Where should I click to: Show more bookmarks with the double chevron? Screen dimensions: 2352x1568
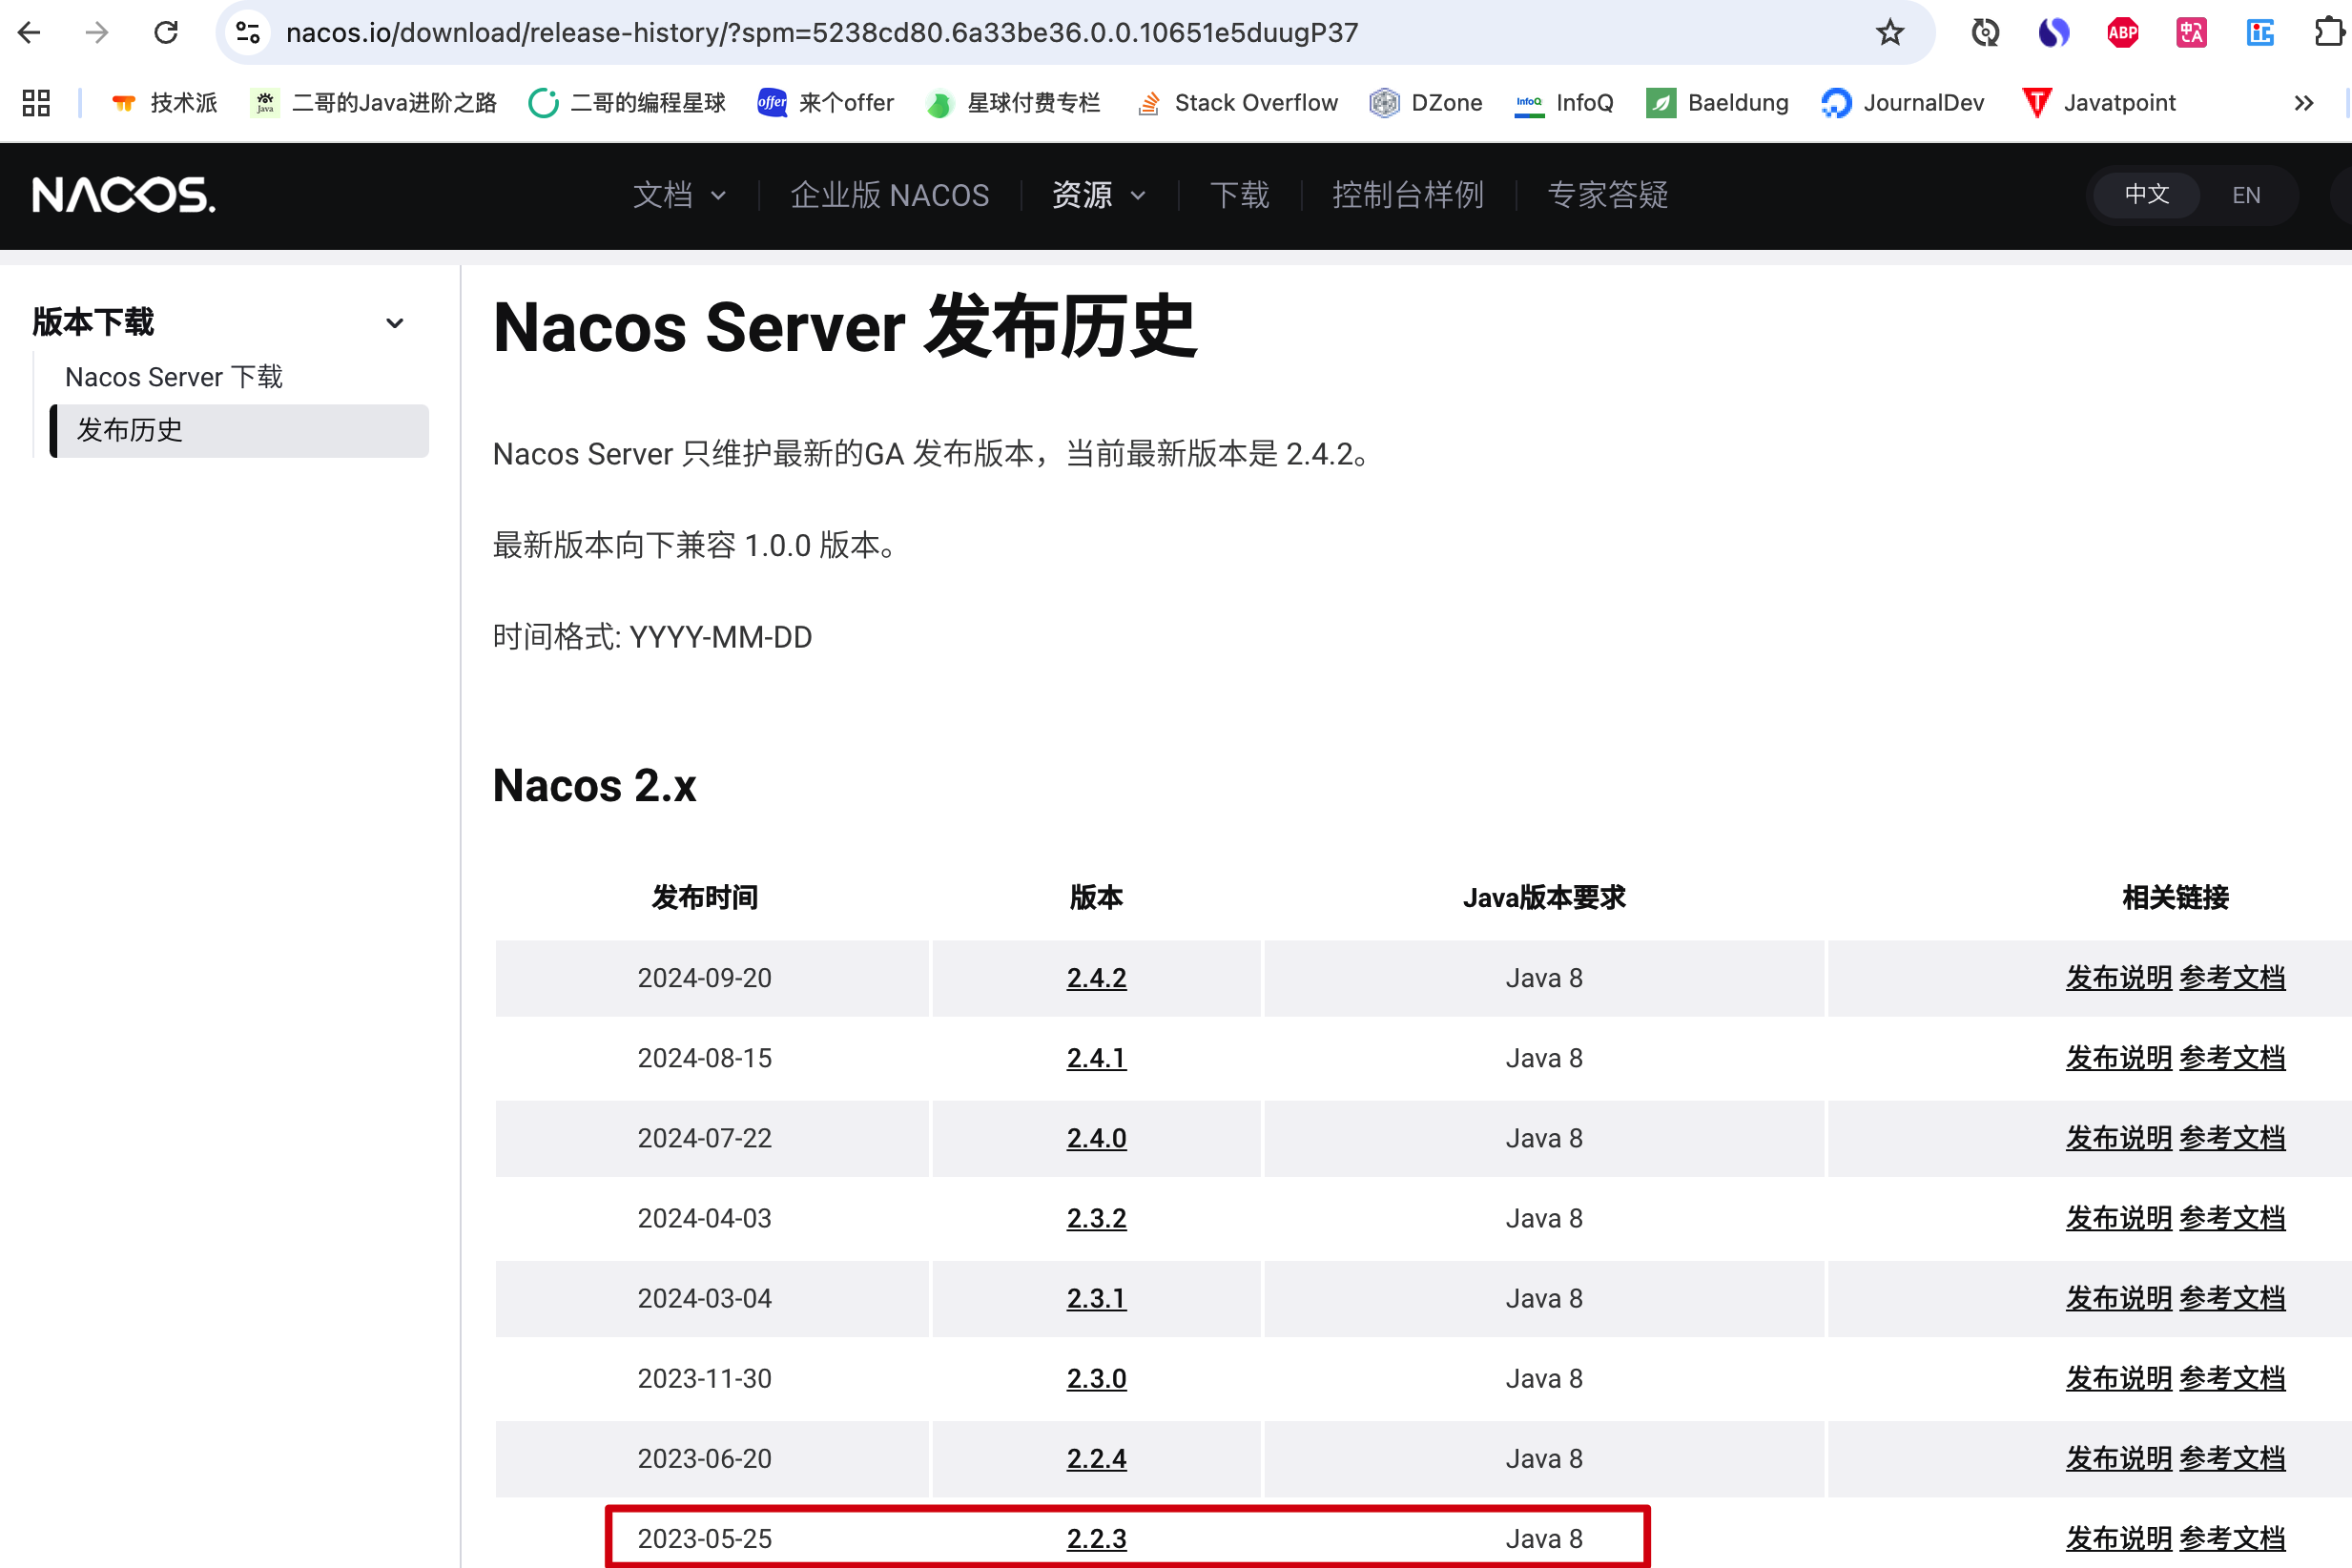pyautogui.click(x=2303, y=103)
